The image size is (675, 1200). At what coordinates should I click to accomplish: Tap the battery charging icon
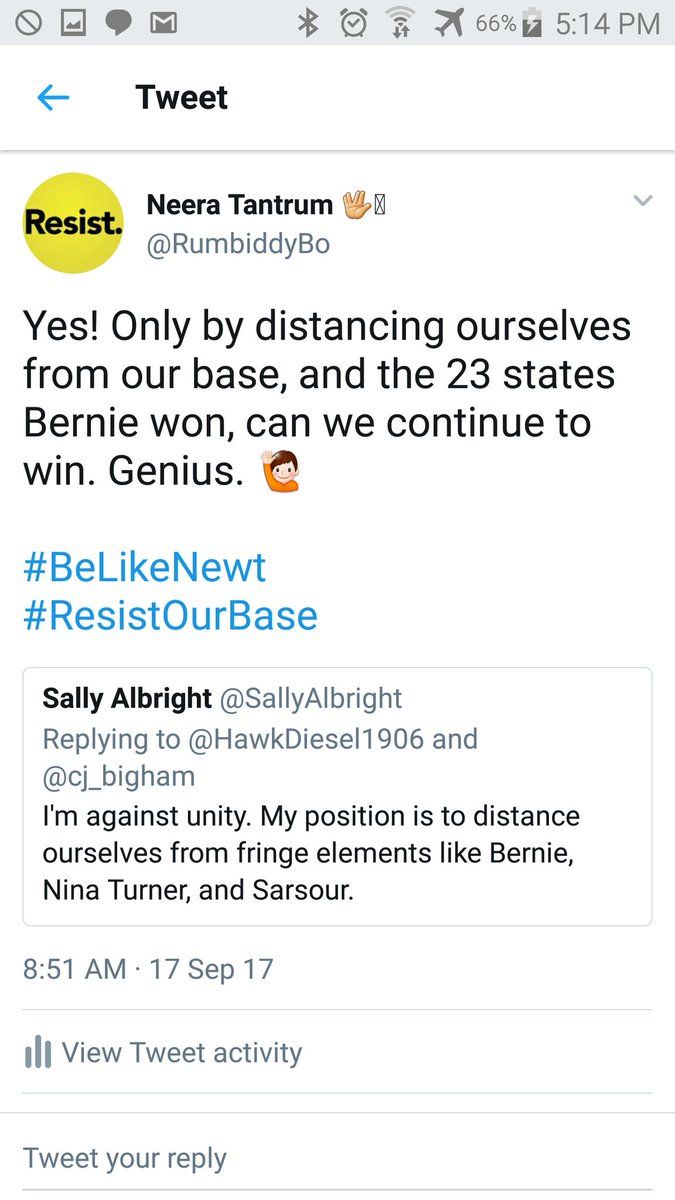coord(533,23)
